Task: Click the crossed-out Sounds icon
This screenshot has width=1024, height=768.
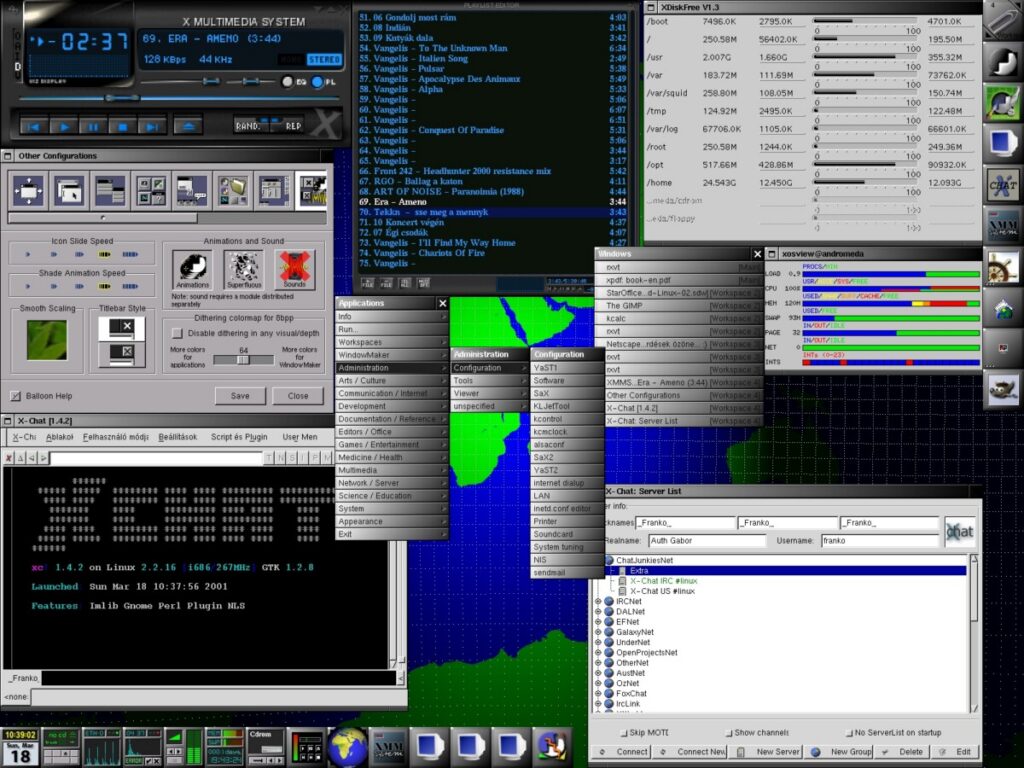Action: (x=294, y=269)
